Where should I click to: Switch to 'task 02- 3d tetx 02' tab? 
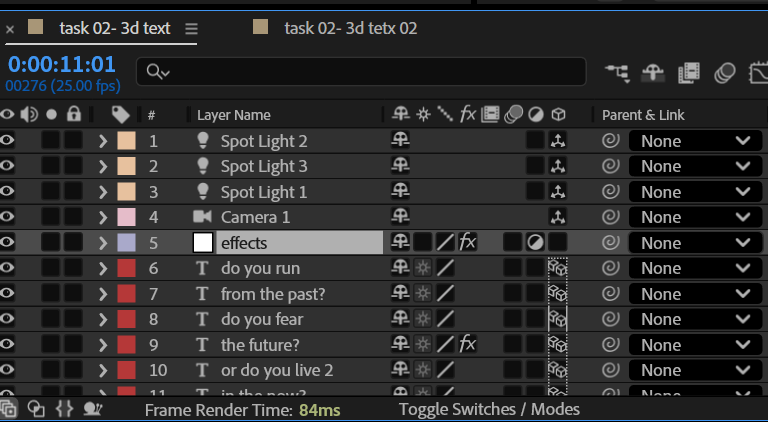click(x=350, y=28)
